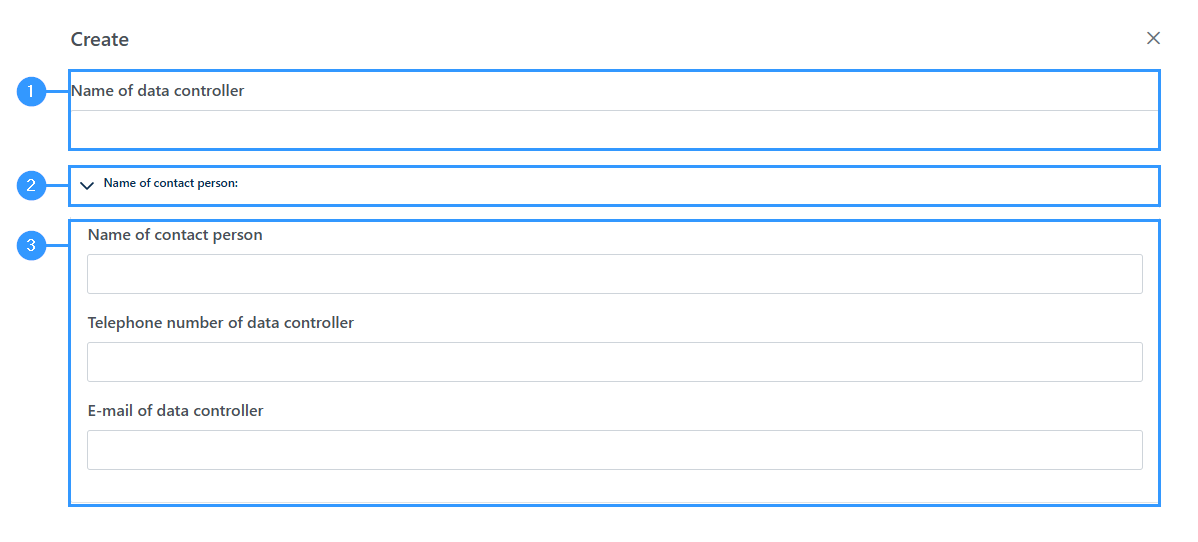Focus the Telephone number of data controller input
This screenshot has height=542, width=1198.
[614, 362]
